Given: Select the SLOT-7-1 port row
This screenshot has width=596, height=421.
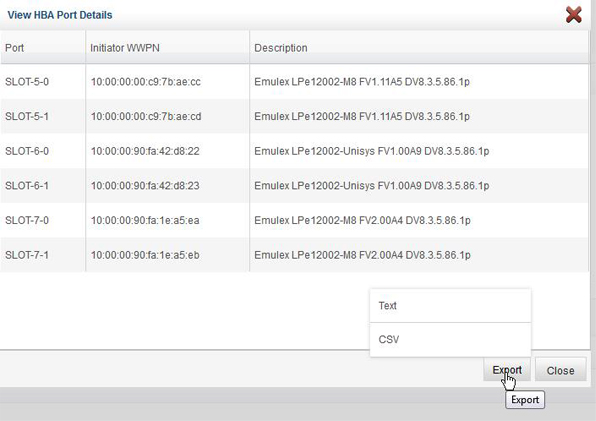Looking at the screenshot, I should [294, 255].
